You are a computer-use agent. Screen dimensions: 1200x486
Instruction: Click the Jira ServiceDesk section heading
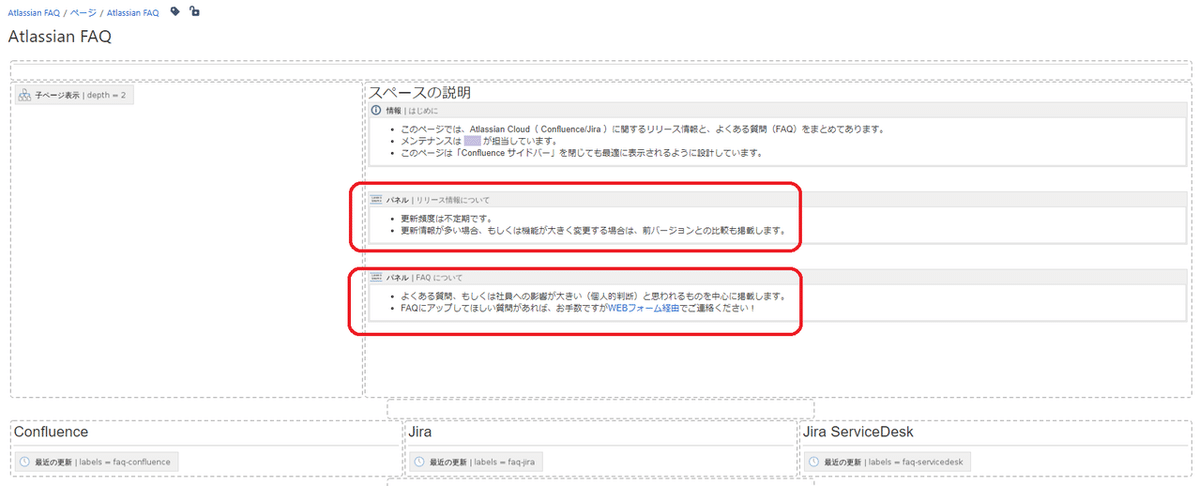pyautogui.click(x=858, y=432)
